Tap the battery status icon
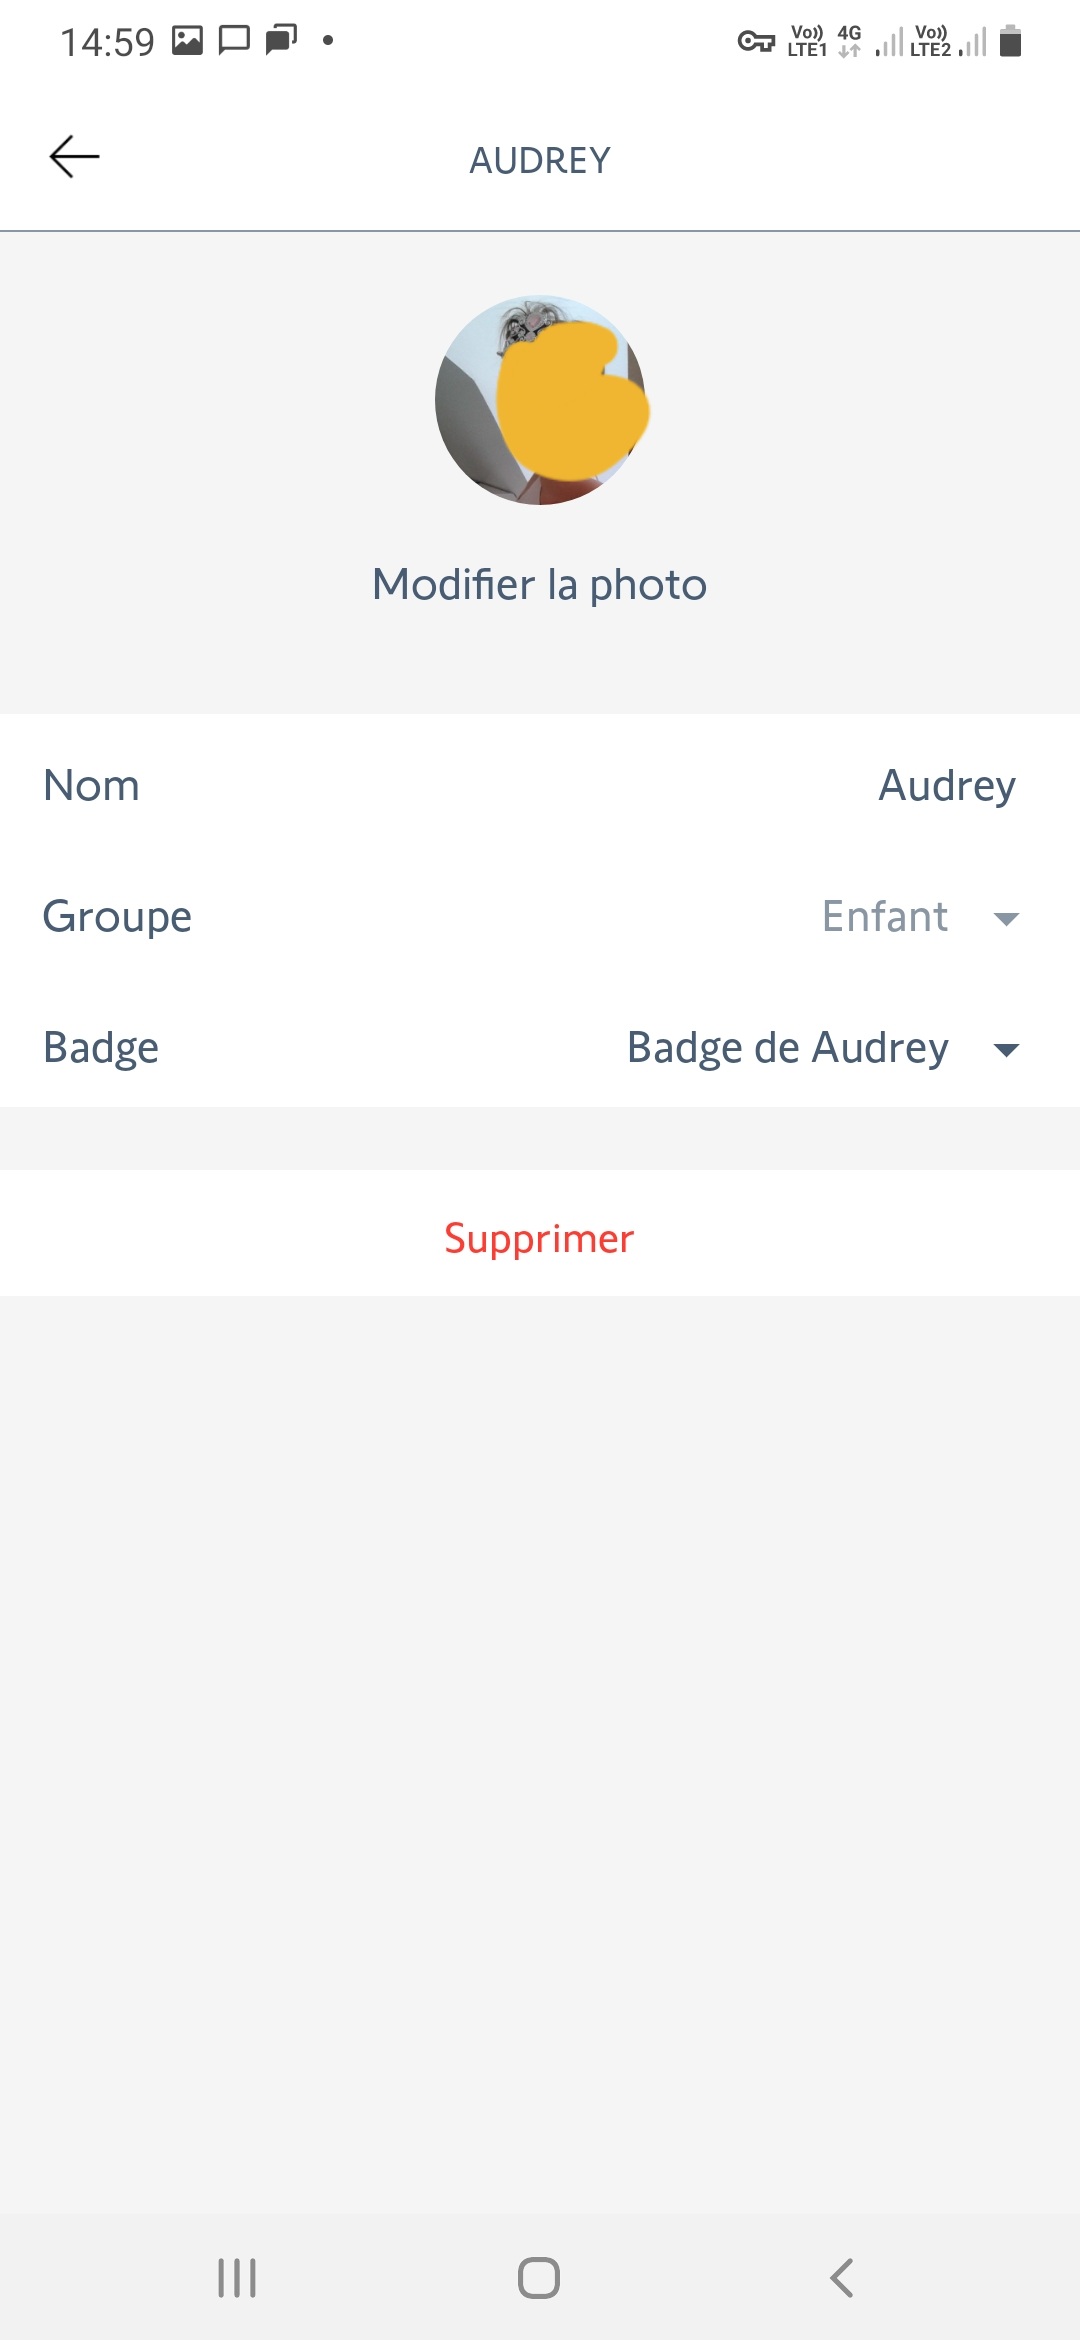1080x2340 pixels. tap(1011, 42)
